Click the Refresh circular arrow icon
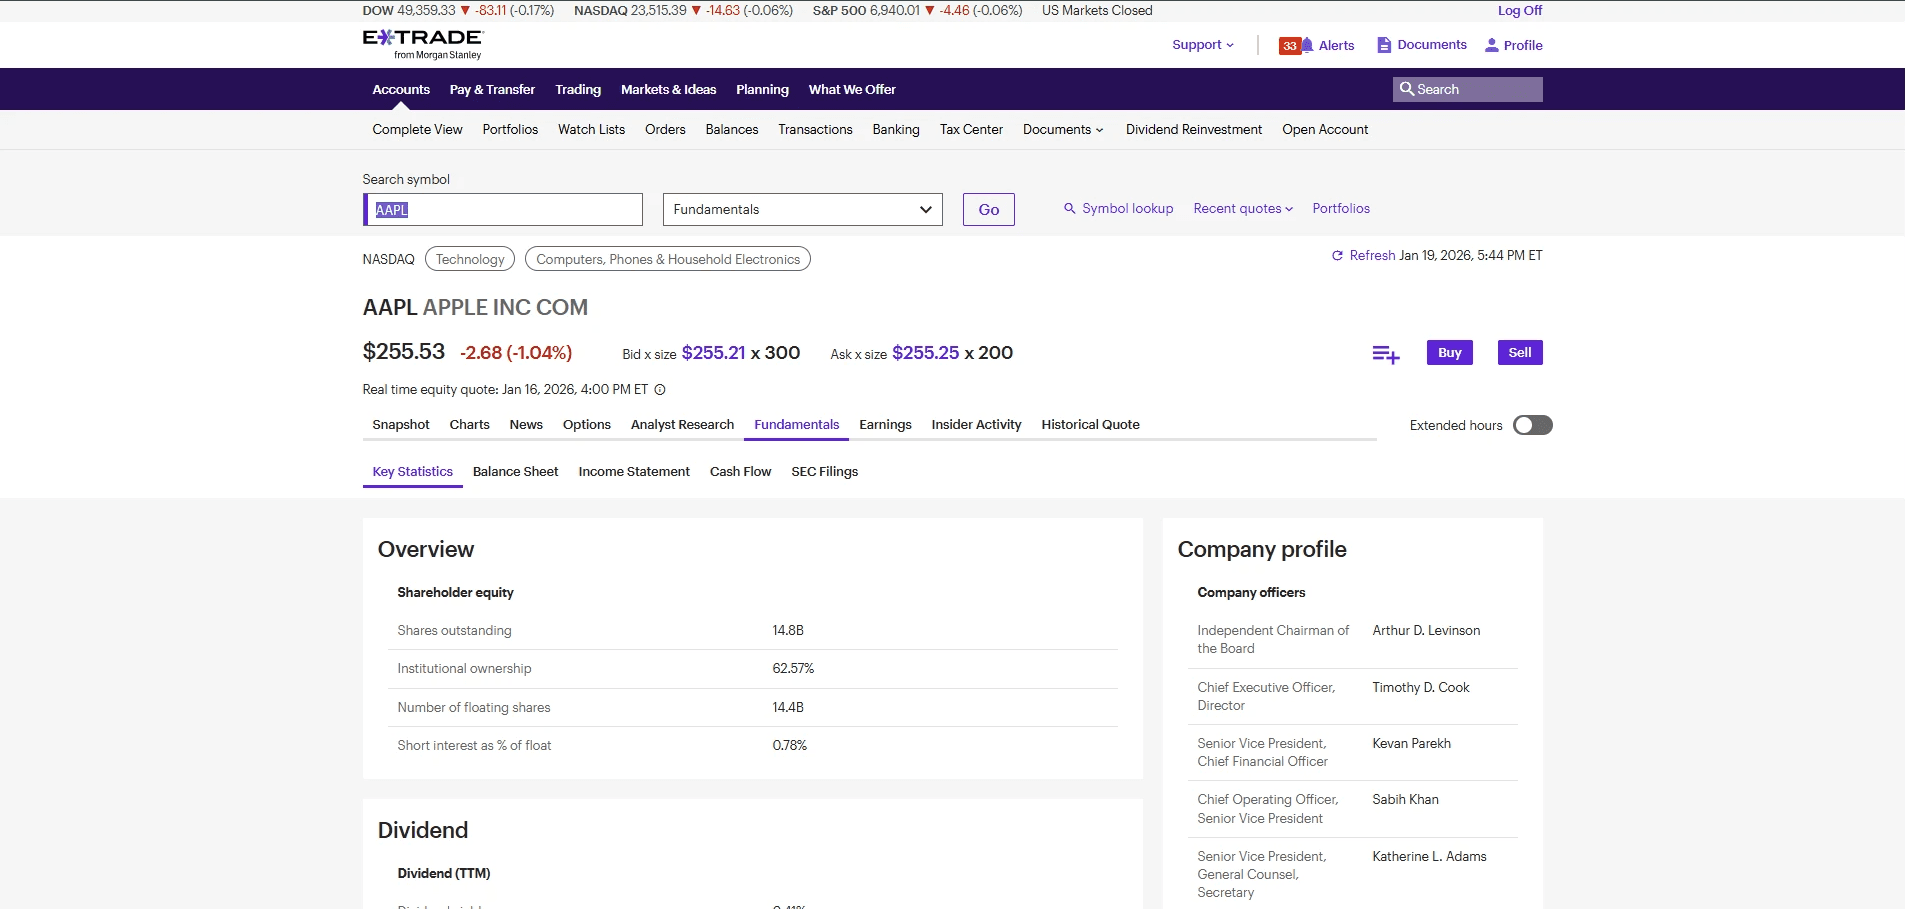This screenshot has height=909, width=1905. point(1337,256)
